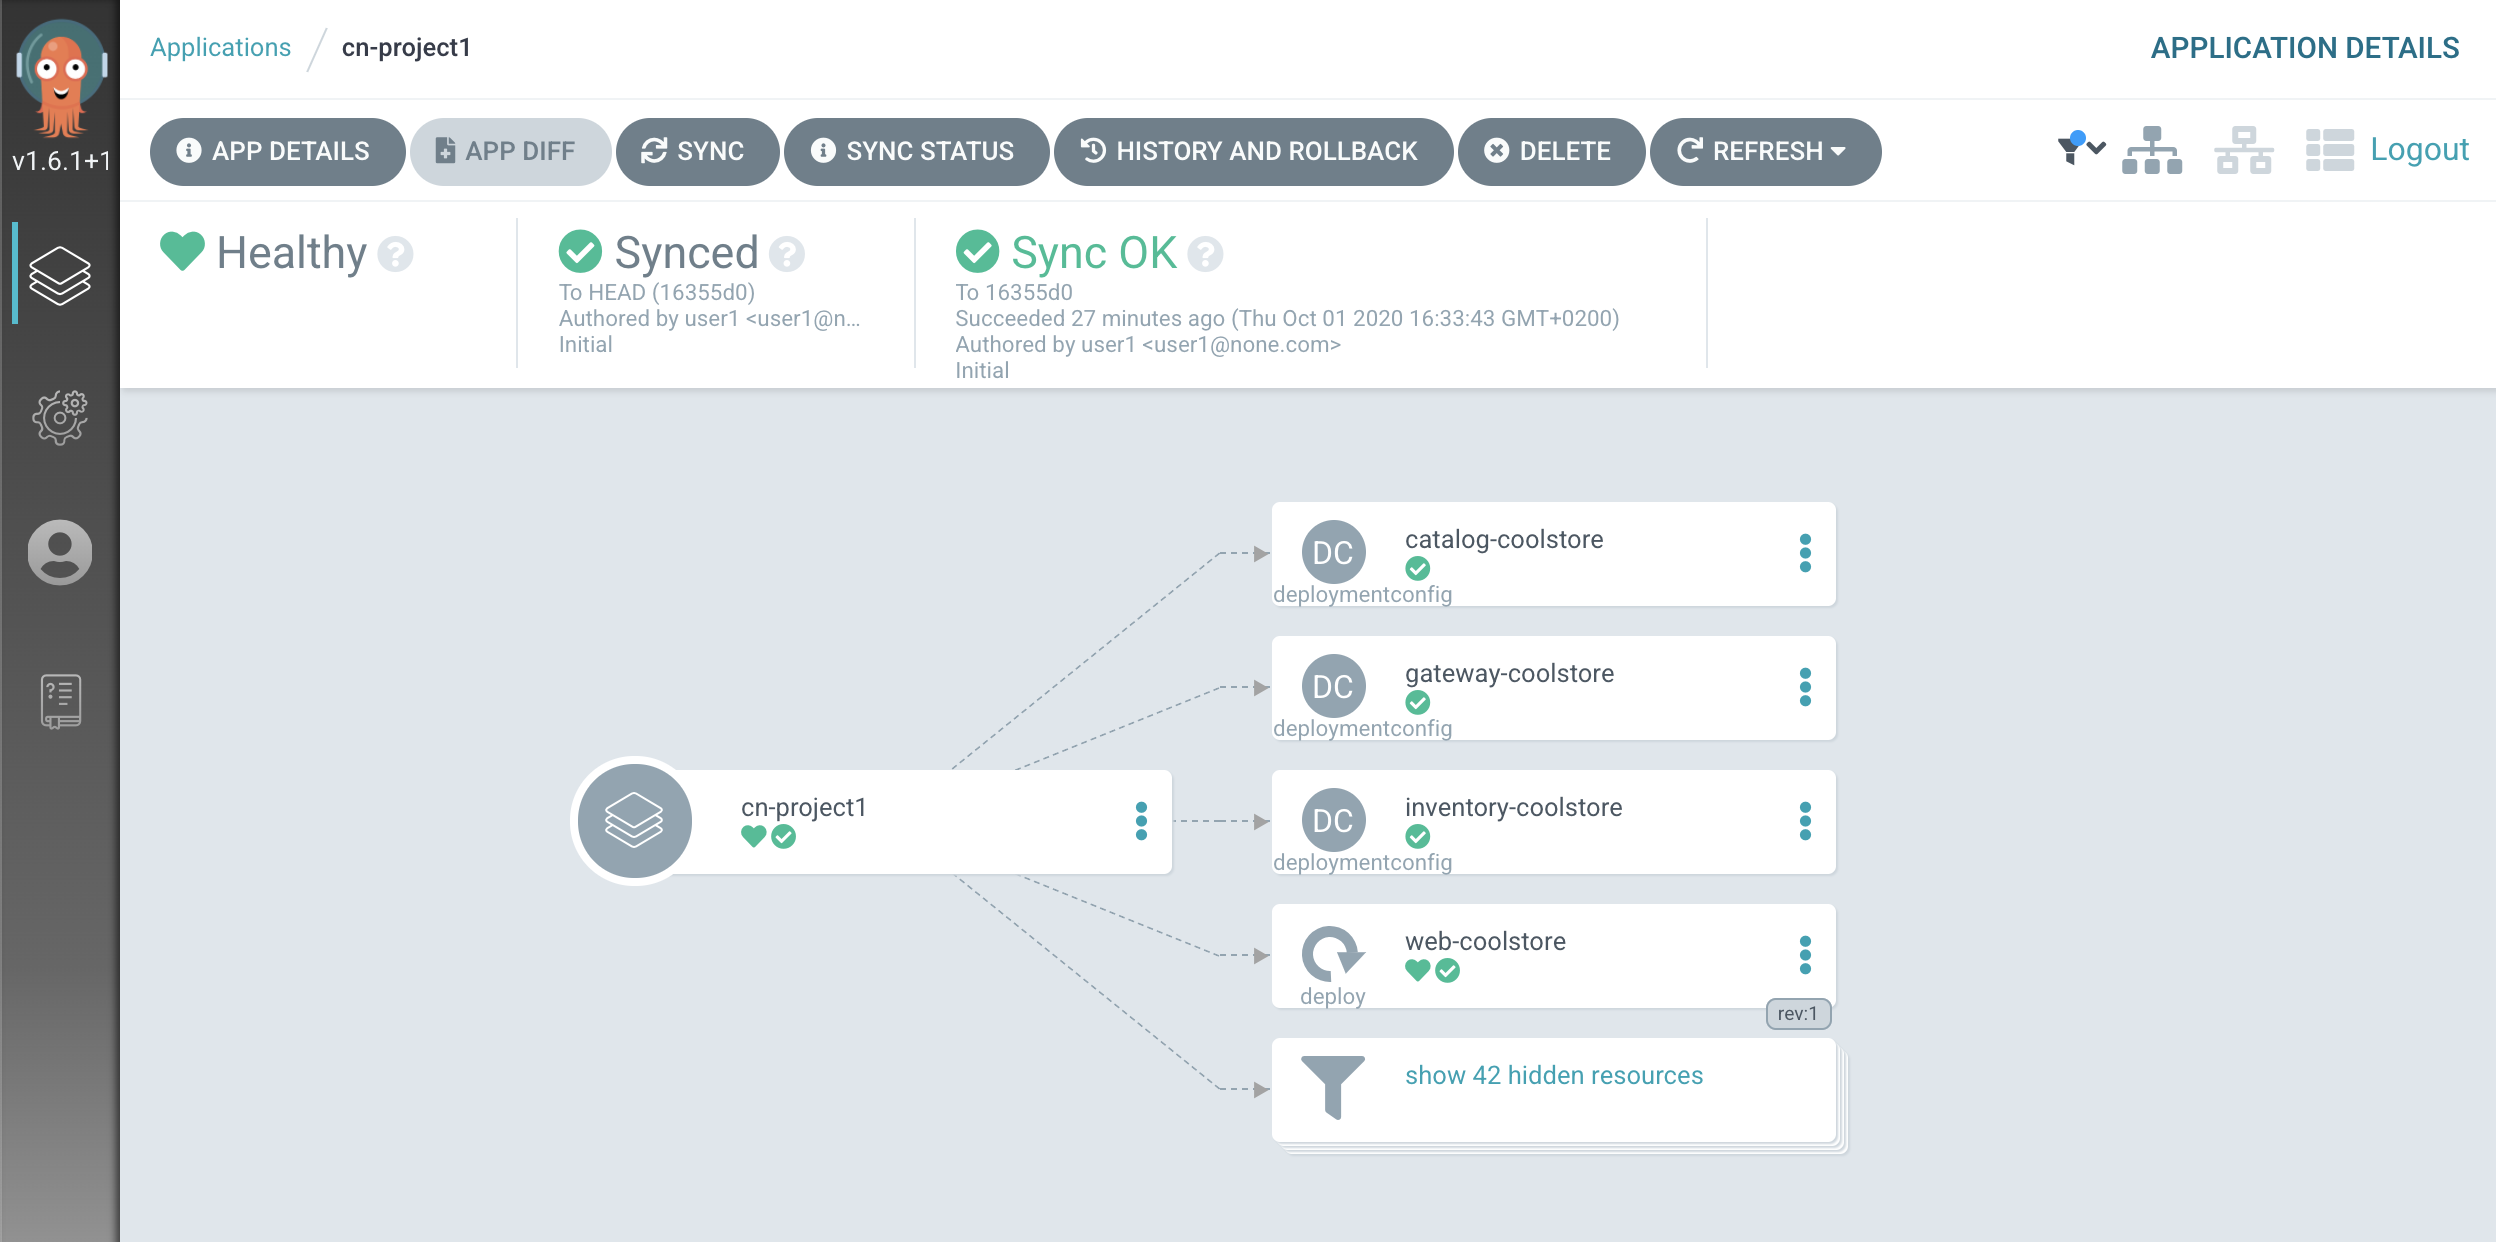Viewport: 2496px width, 1242px height.
Task: Open Documentation book icon in sidebar
Action: [60, 700]
